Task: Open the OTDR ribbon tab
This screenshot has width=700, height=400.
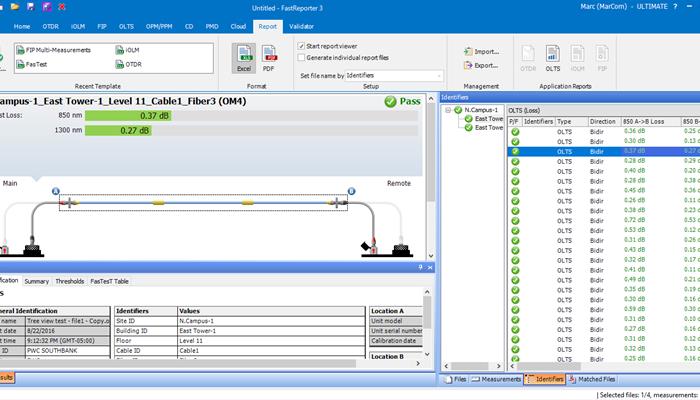Action: 50,26
